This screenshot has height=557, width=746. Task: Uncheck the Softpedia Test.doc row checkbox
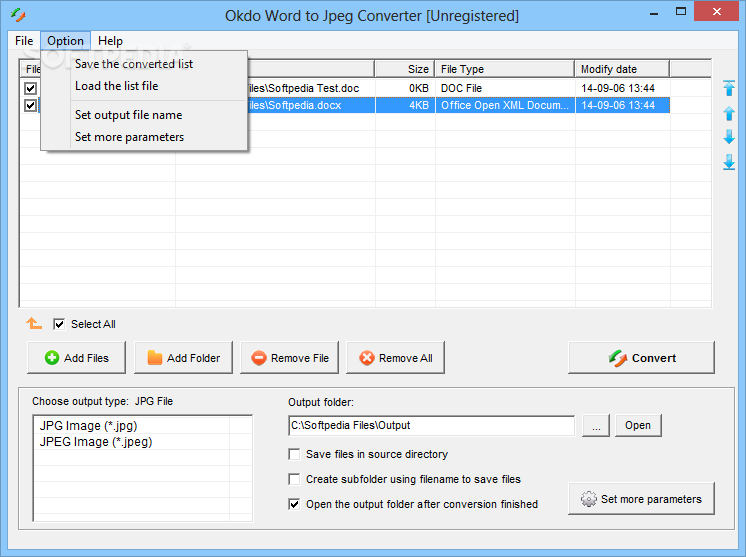30,88
